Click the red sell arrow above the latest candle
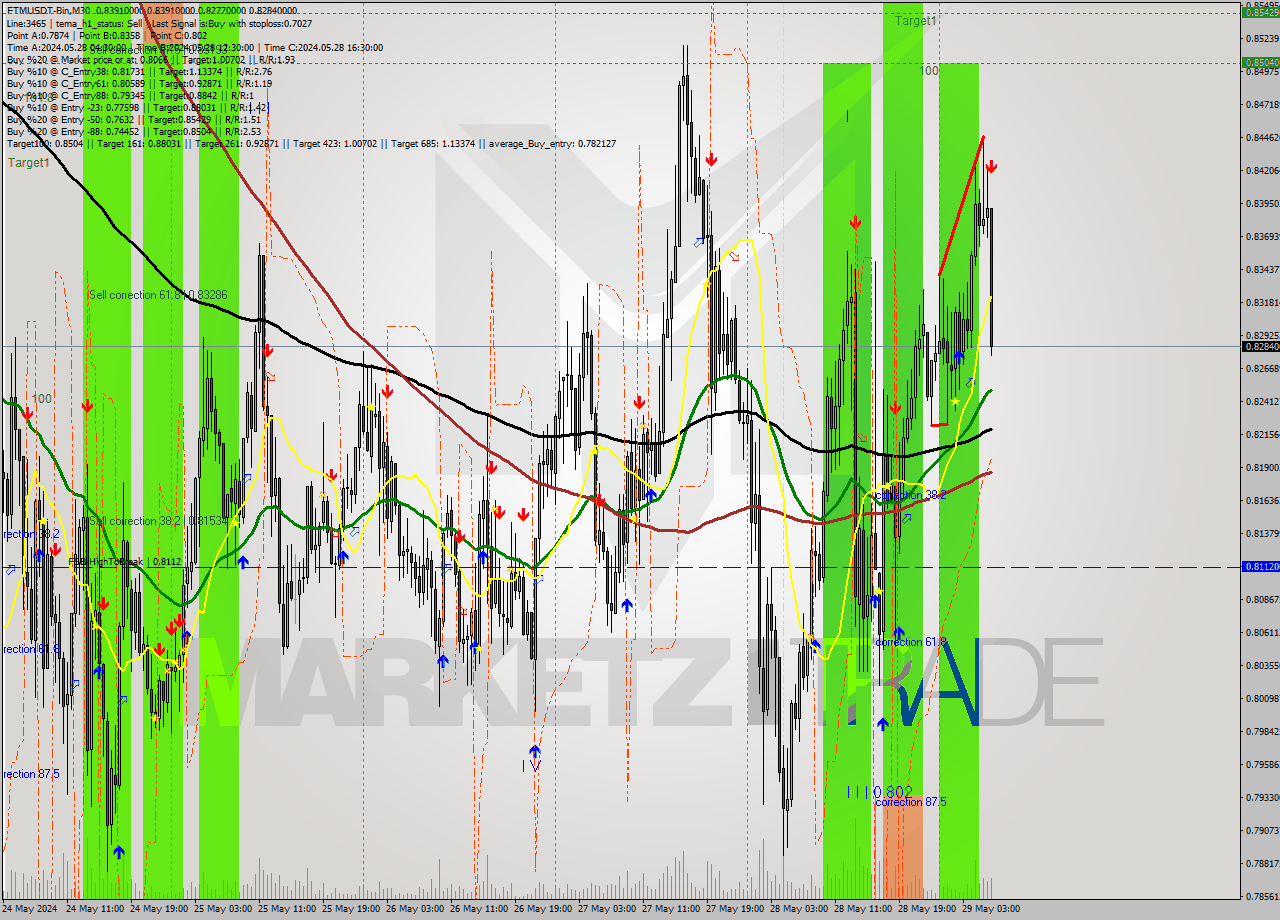1280x920 pixels. (x=990, y=167)
